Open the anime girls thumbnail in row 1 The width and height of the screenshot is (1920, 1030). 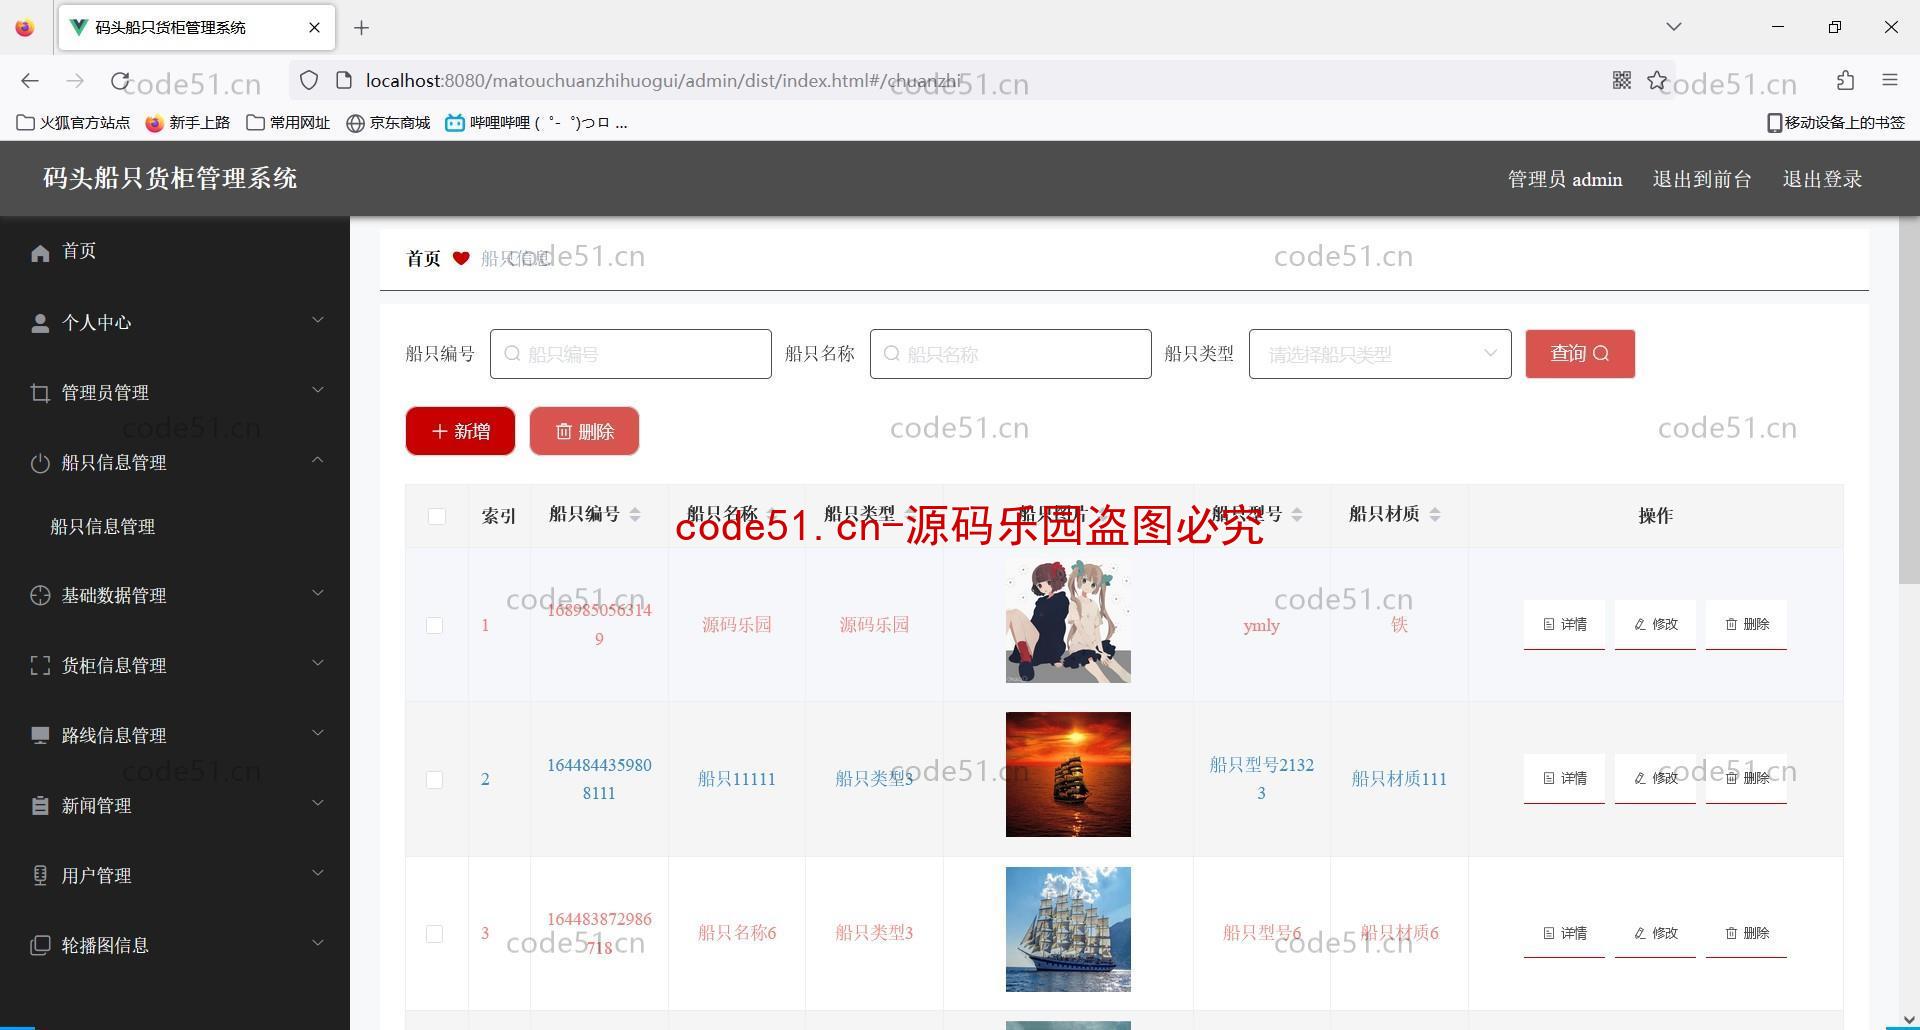[x=1068, y=621]
